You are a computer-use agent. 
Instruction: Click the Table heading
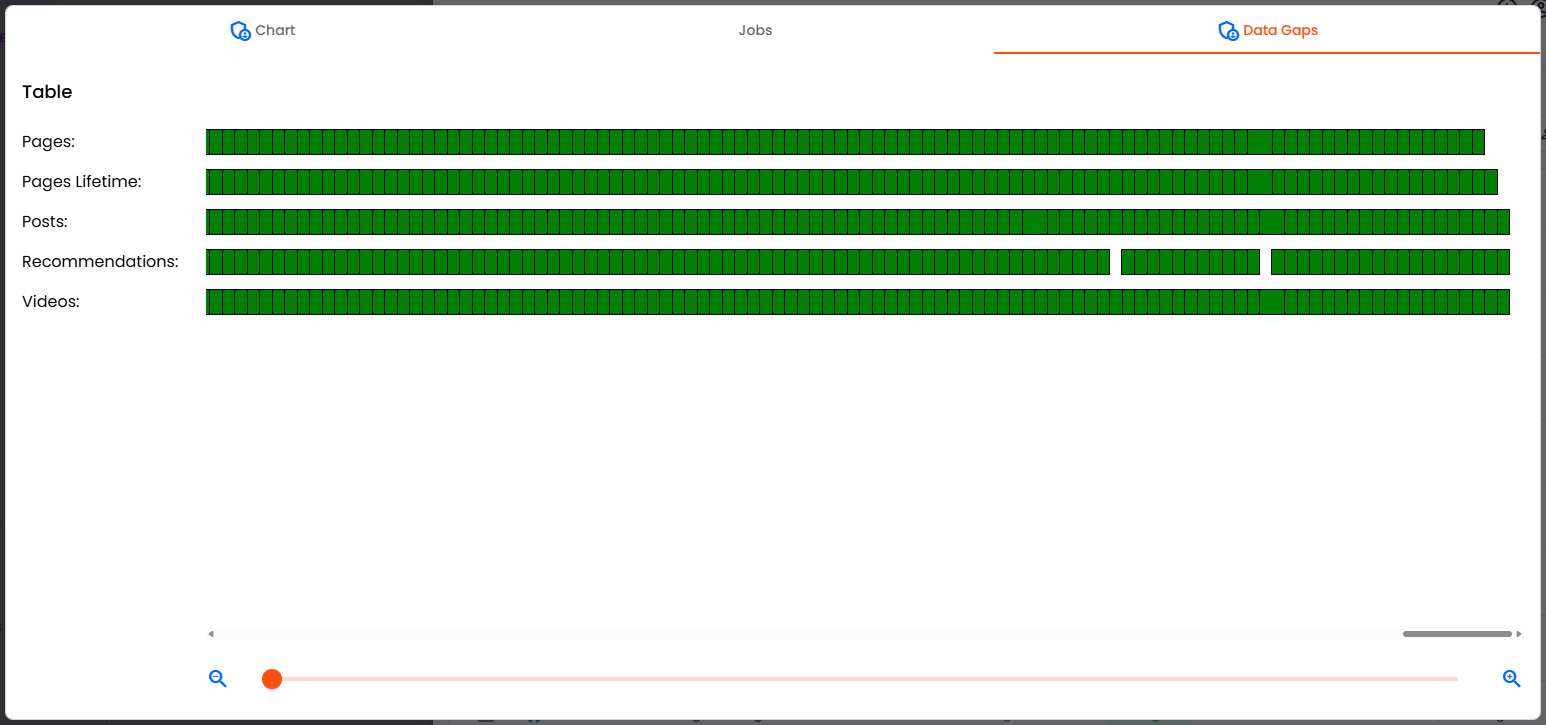[47, 92]
